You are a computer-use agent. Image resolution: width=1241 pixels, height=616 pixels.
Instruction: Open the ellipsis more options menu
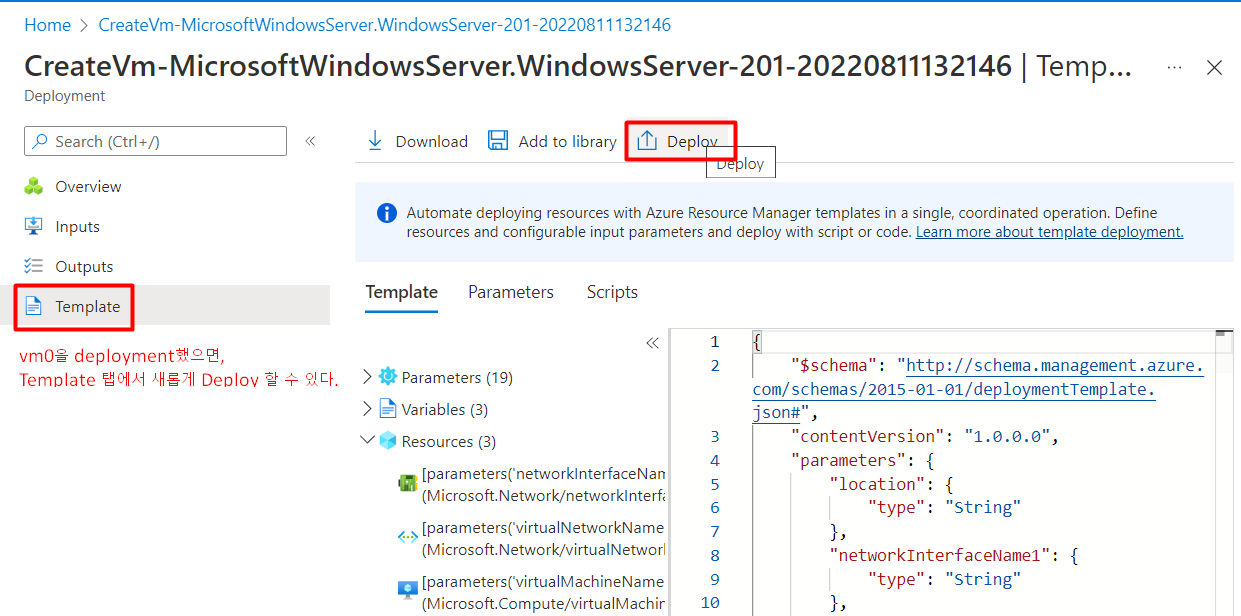[x=1174, y=67]
